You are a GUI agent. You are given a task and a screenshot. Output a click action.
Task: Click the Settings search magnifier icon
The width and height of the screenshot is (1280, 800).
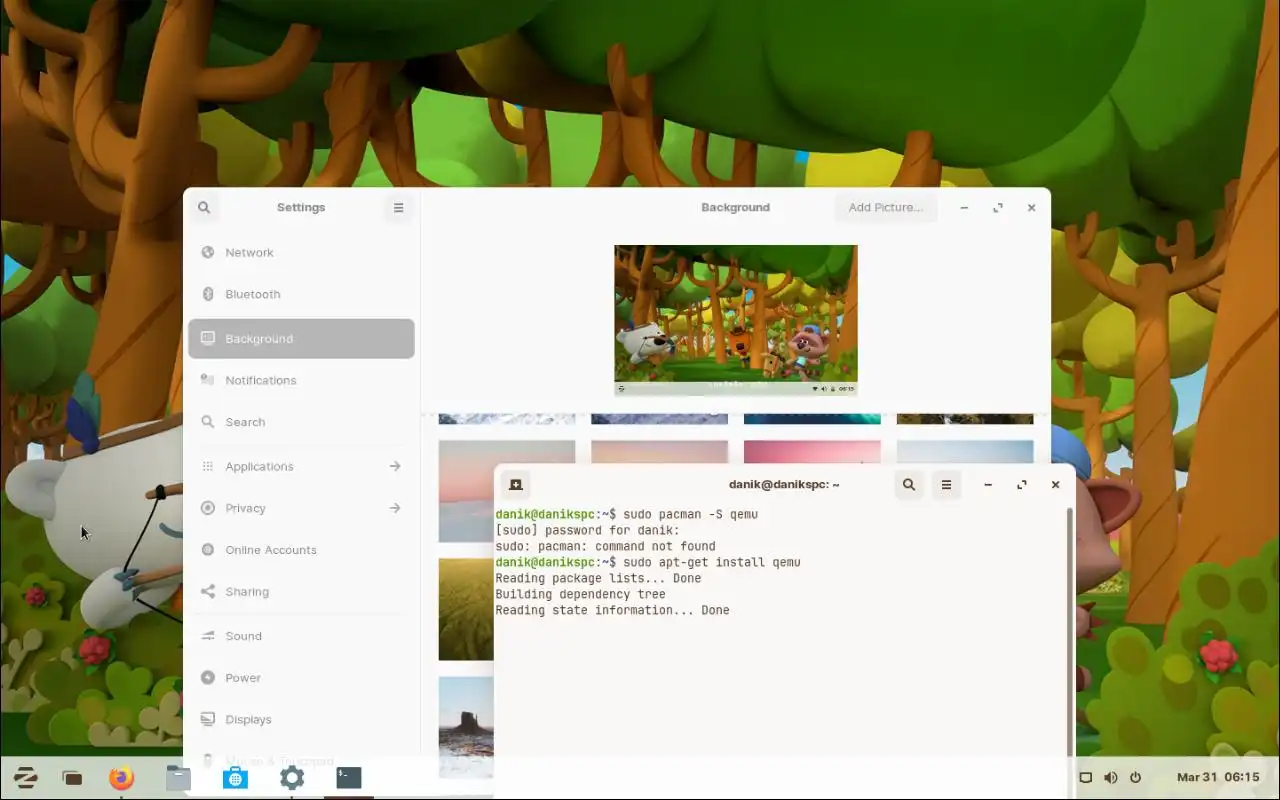pos(204,207)
